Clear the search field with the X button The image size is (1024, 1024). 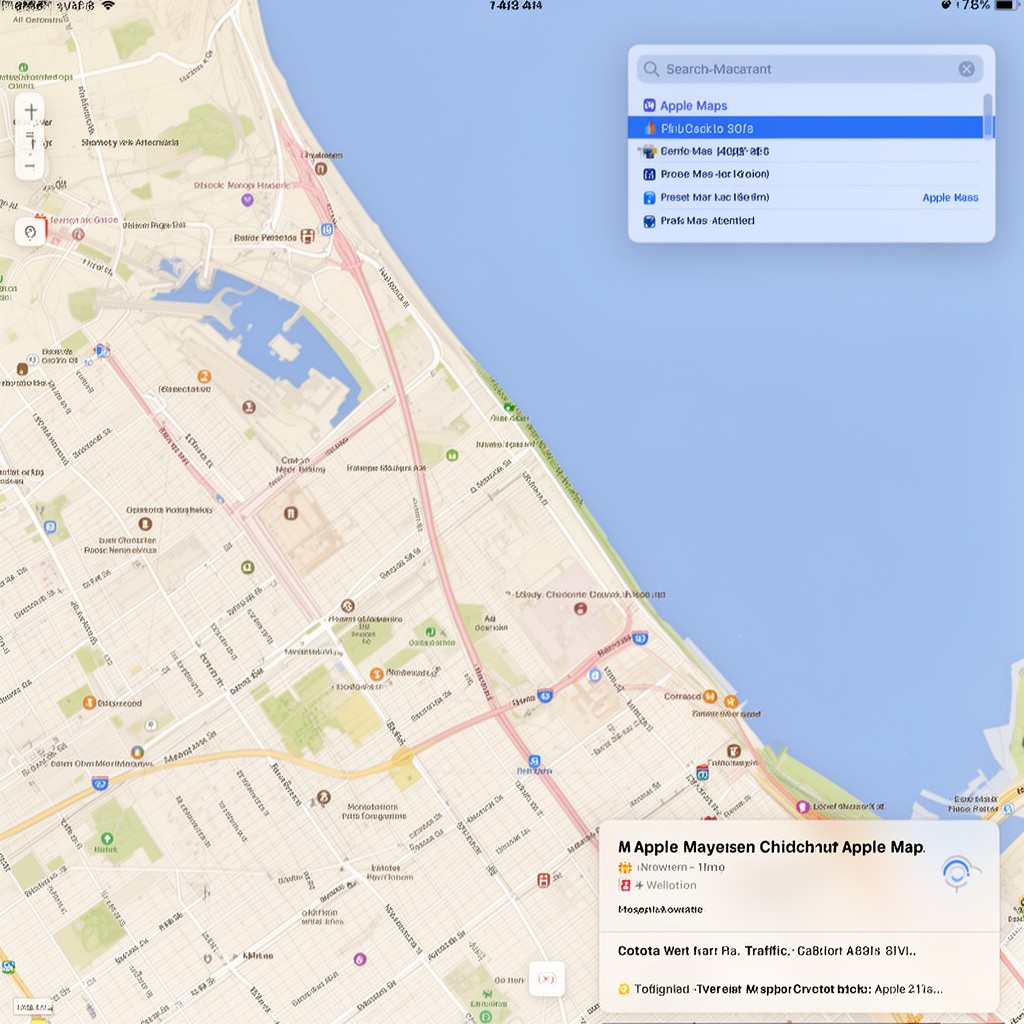click(x=967, y=69)
